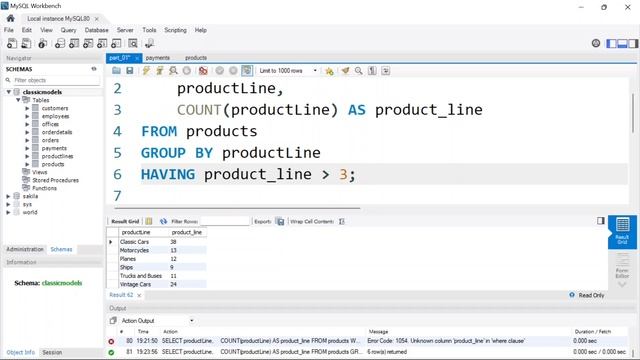Open the Database menu
Image resolution: width=640 pixels, height=360 pixels.
tap(97, 30)
